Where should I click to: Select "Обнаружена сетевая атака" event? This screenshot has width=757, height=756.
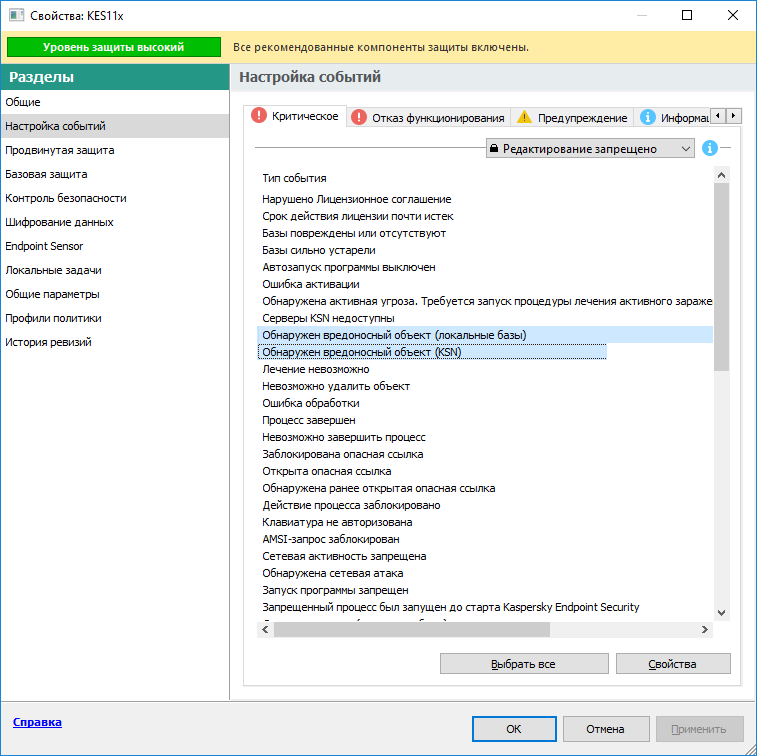click(485, 573)
